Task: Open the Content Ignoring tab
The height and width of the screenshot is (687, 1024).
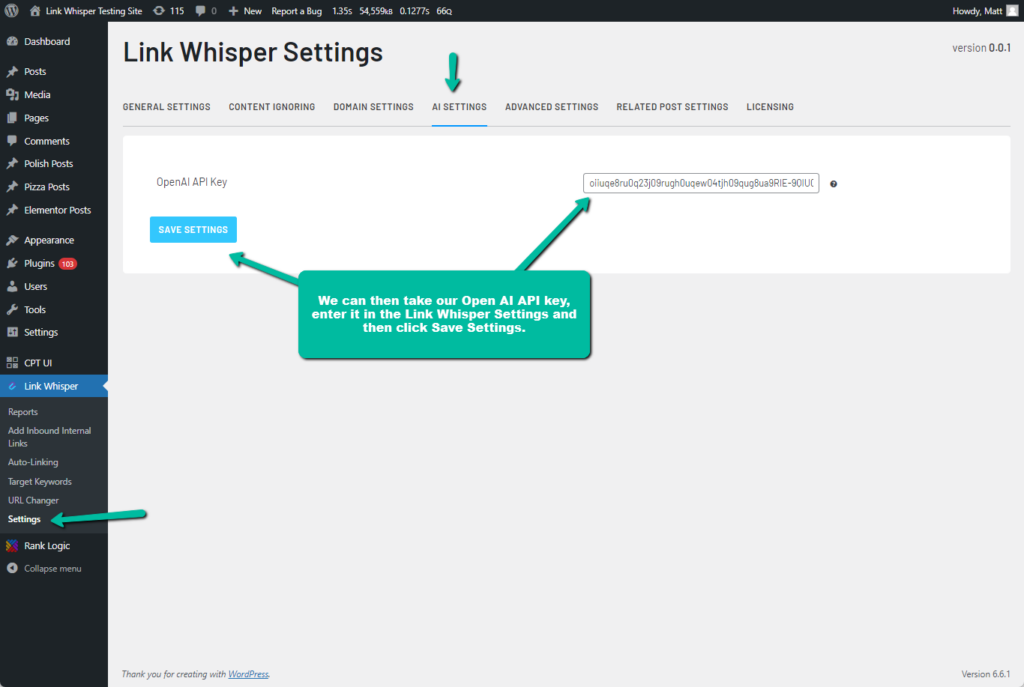Action: point(272,106)
